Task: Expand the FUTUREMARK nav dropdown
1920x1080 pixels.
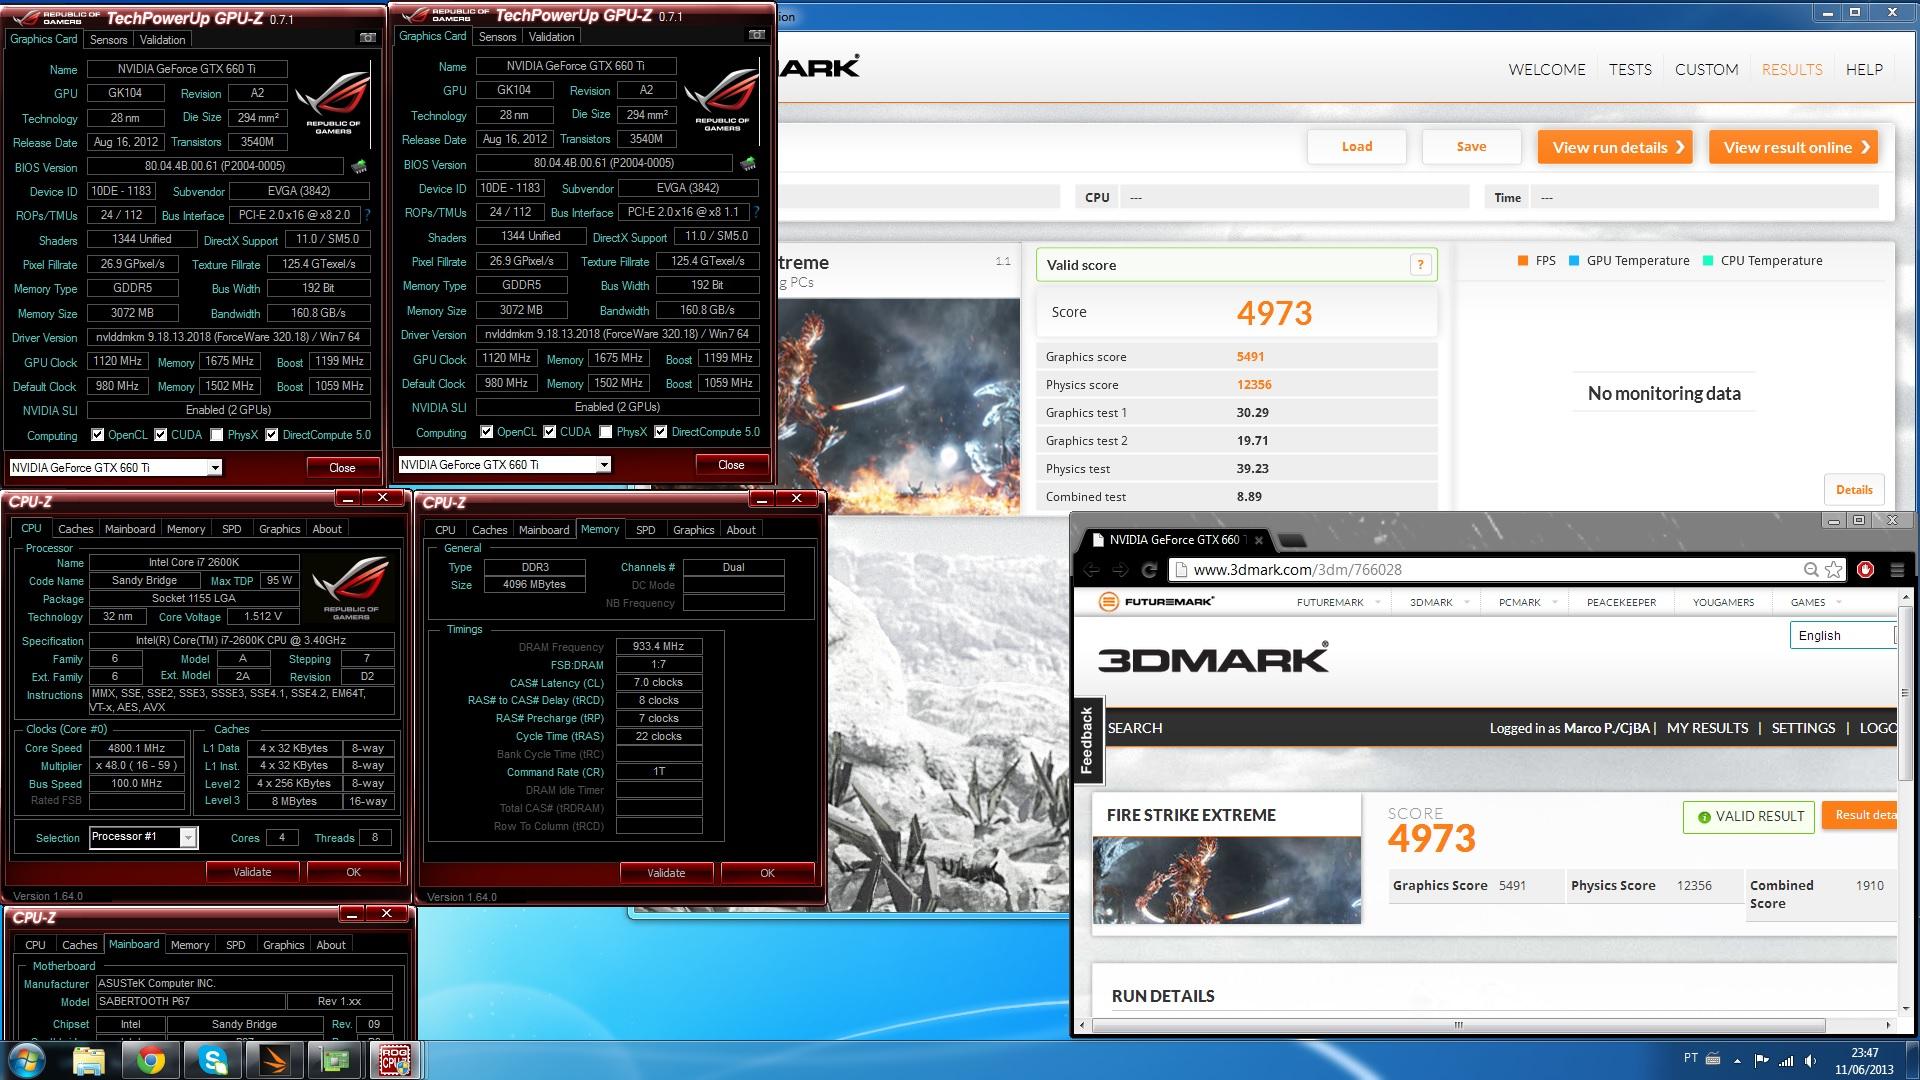Action: point(1377,603)
